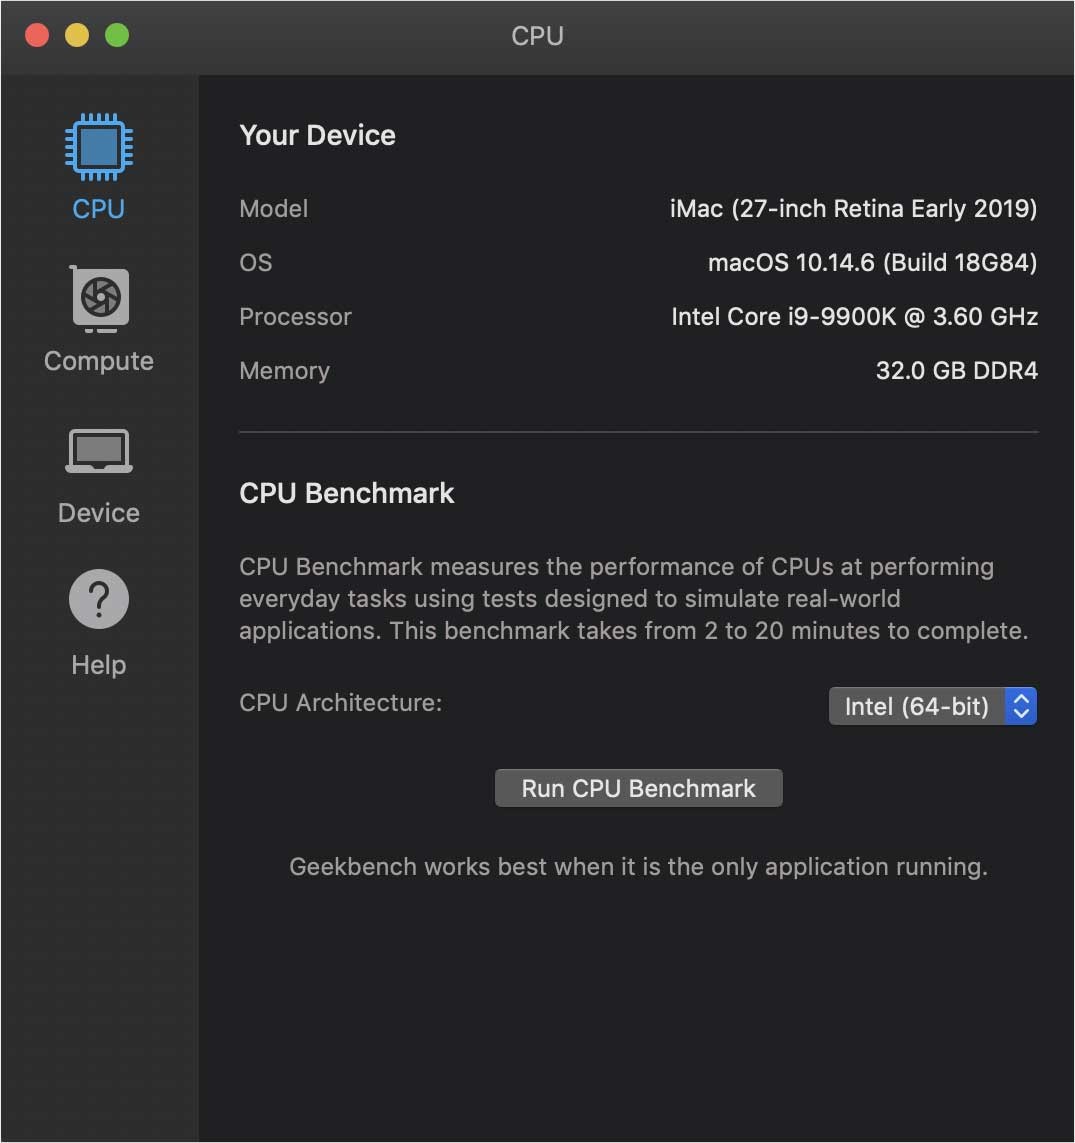
Task: Click the Model value showing iMac 27-inch
Action: 855,209
